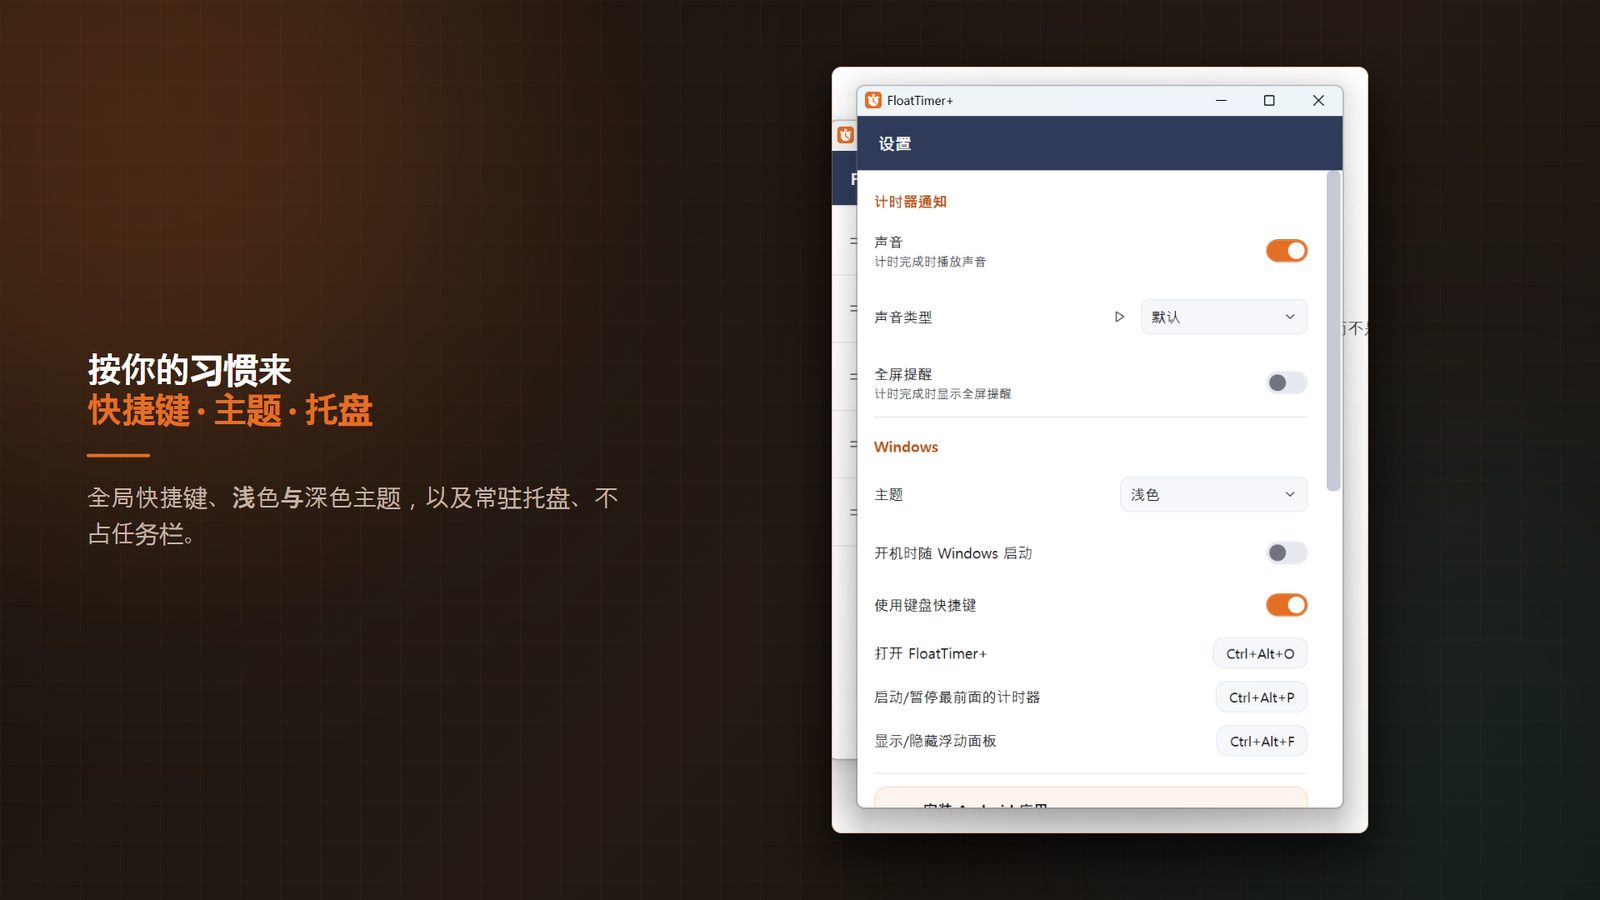Click the Windows section heading
1600x900 pixels.
click(x=906, y=447)
